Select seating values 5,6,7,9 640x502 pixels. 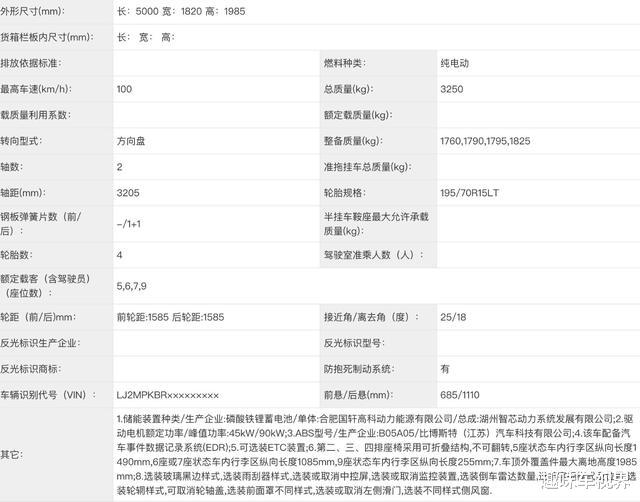click(x=131, y=286)
